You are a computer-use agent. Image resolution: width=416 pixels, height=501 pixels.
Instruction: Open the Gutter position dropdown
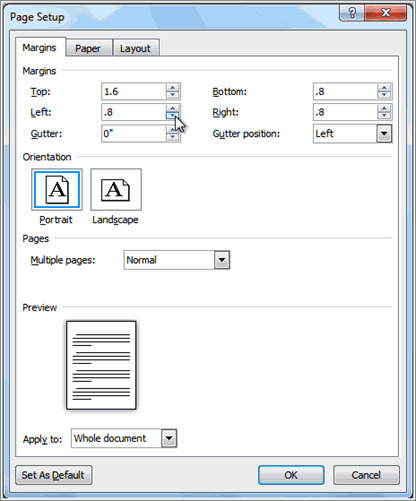point(384,134)
